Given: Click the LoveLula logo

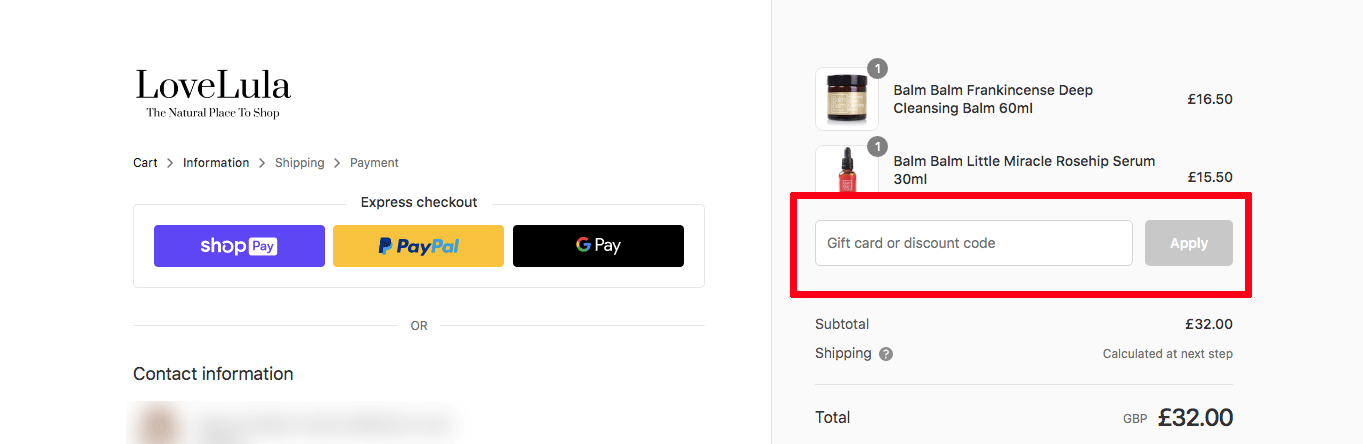Looking at the screenshot, I should 213,94.
